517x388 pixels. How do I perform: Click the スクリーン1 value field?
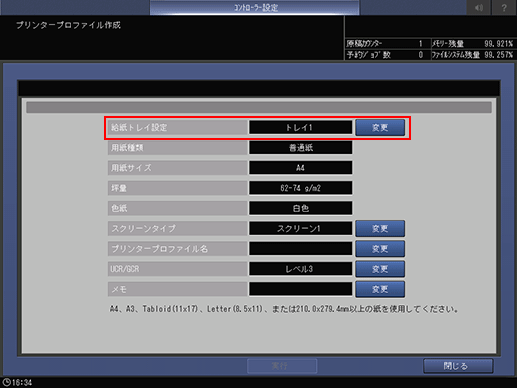pyautogui.click(x=301, y=229)
